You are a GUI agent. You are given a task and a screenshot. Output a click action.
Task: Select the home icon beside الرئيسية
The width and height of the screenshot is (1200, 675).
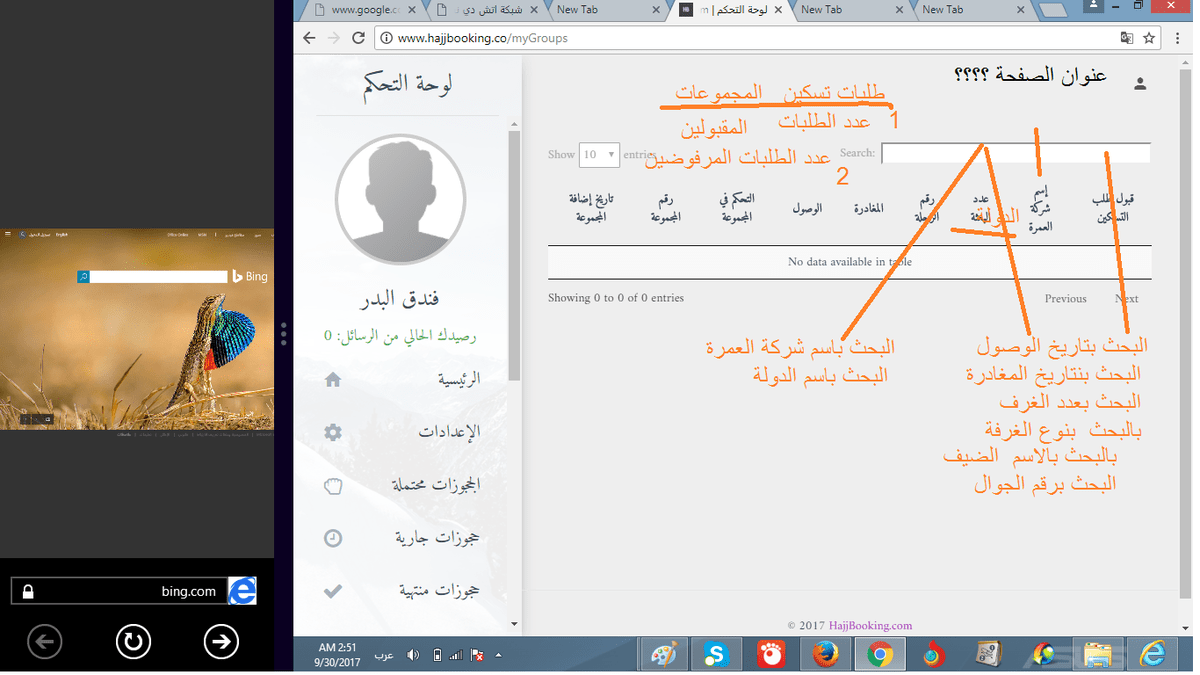click(x=332, y=379)
